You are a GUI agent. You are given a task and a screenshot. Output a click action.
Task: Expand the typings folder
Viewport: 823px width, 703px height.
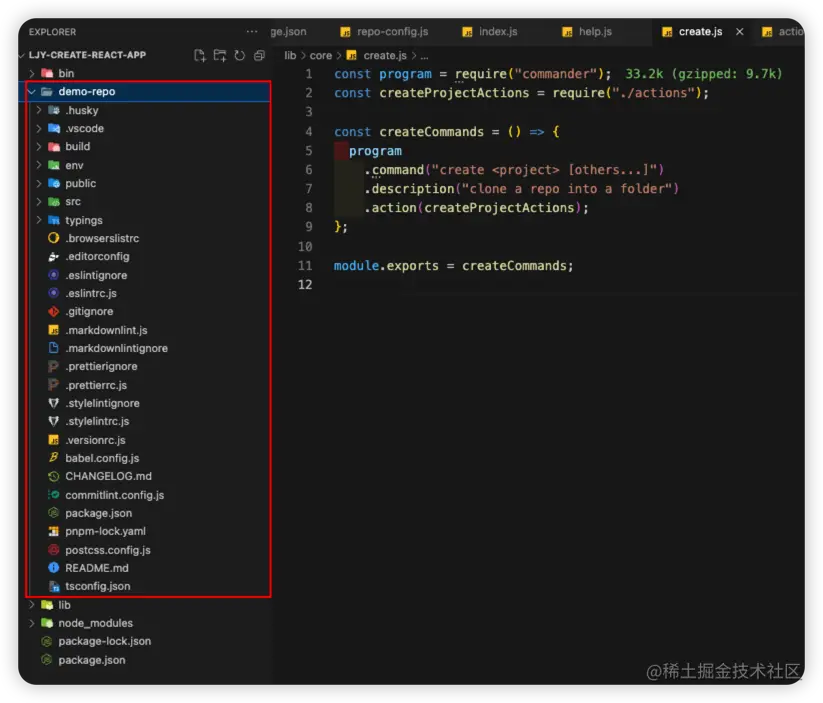click(39, 221)
